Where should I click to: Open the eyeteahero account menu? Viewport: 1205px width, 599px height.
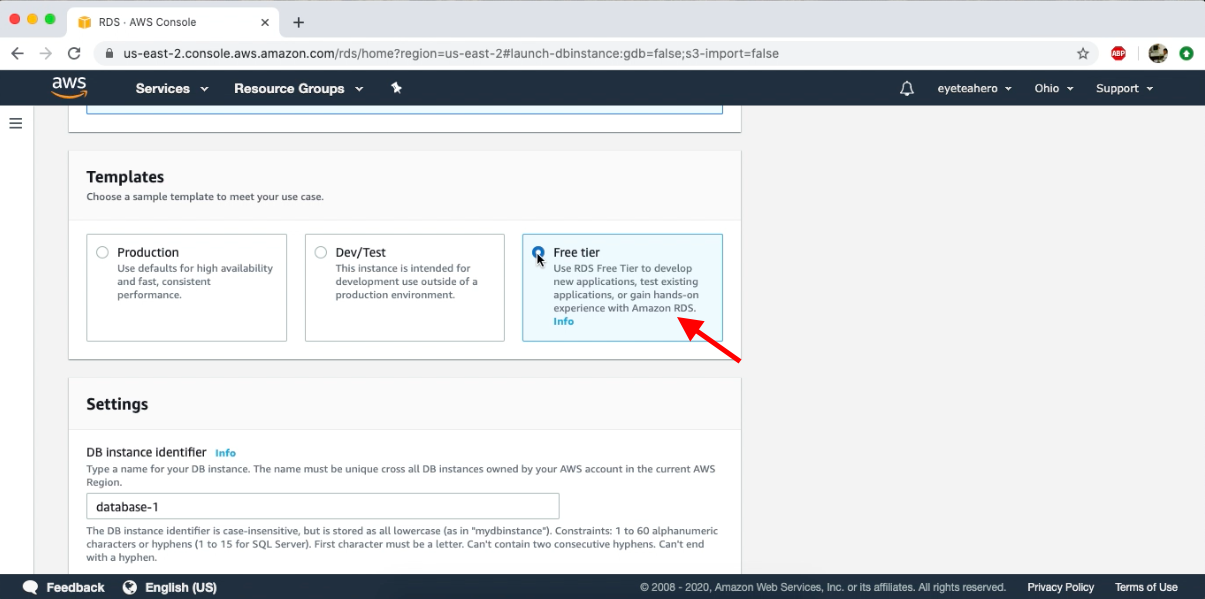tap(975, 88)
